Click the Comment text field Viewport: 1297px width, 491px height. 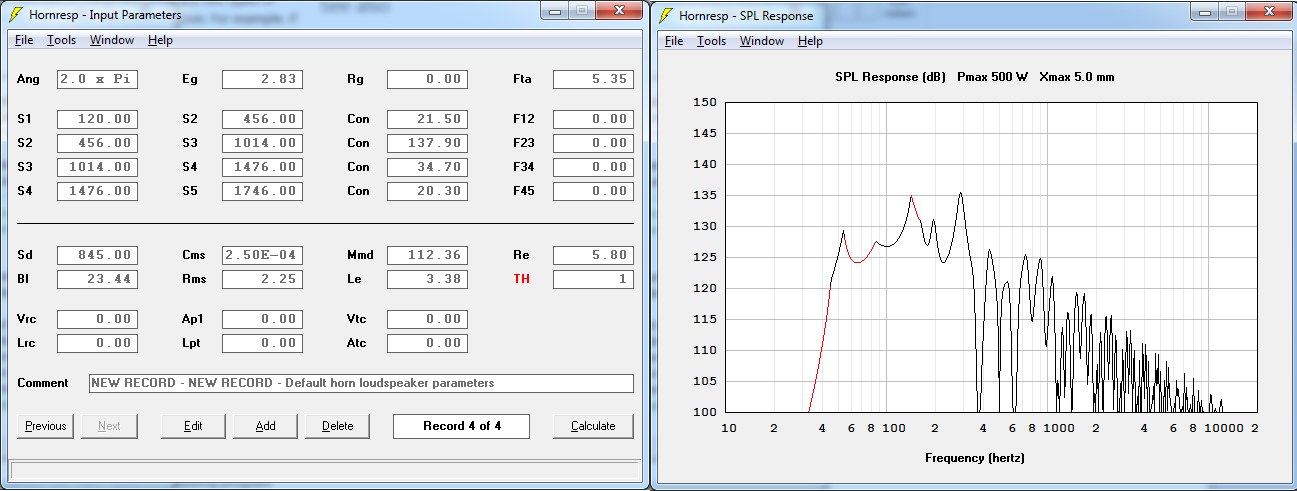[x=361, y=383]
